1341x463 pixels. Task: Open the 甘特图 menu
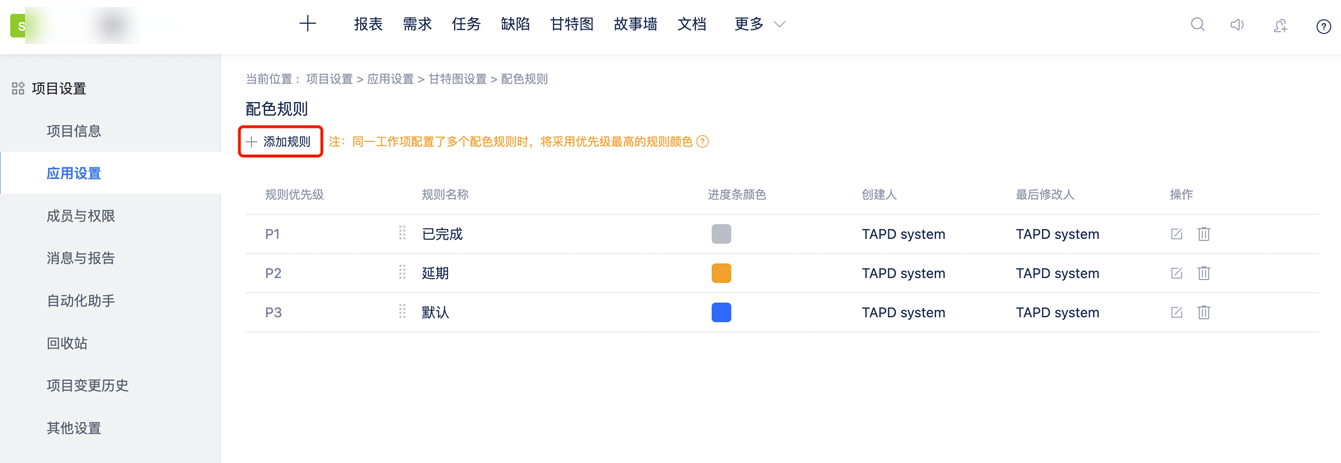572,24
